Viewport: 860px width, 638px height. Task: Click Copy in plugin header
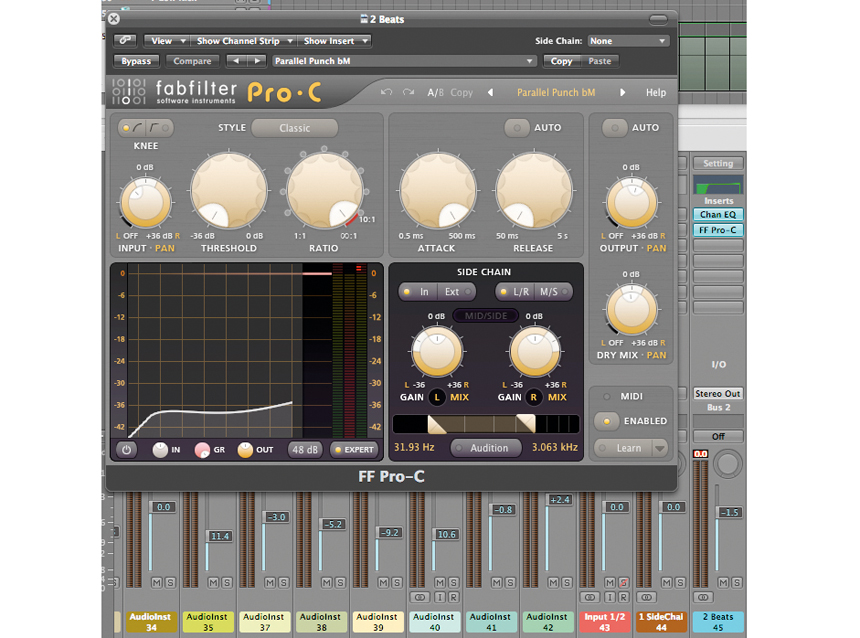tap(561, 61)
